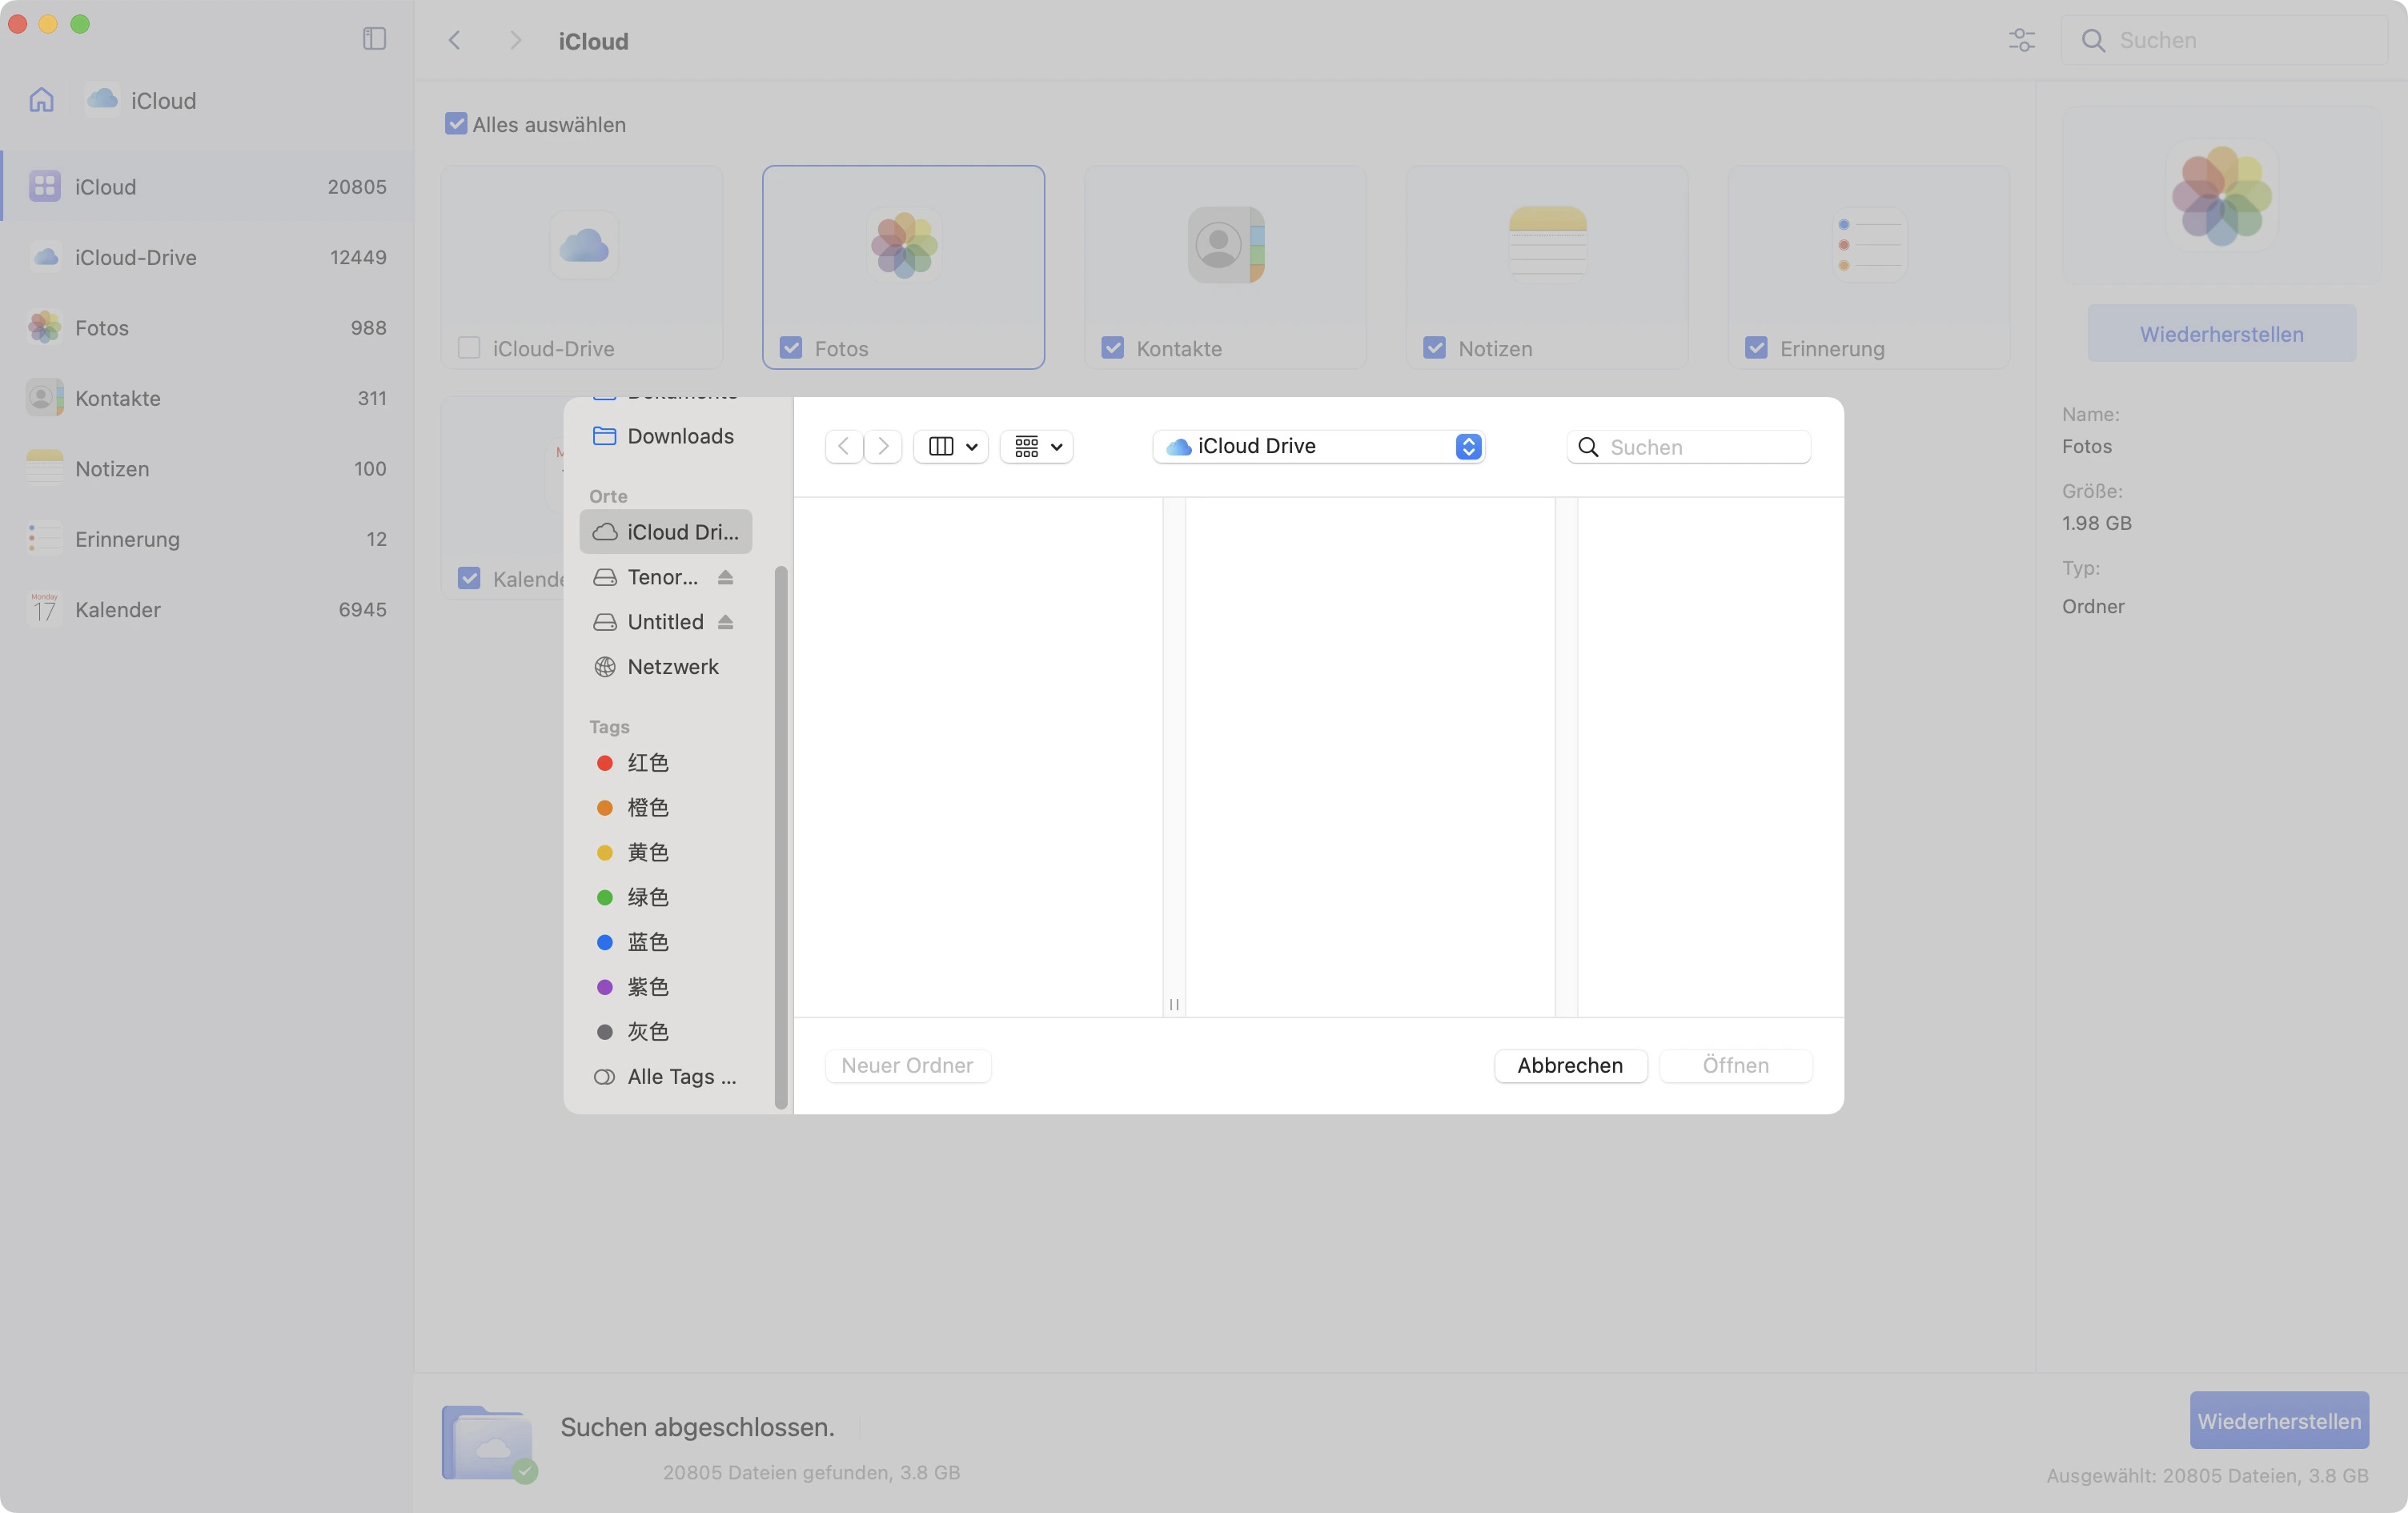Open Kalender category in sidebar
Viewport: 2408px width, 1513px height.
[207, 609]
